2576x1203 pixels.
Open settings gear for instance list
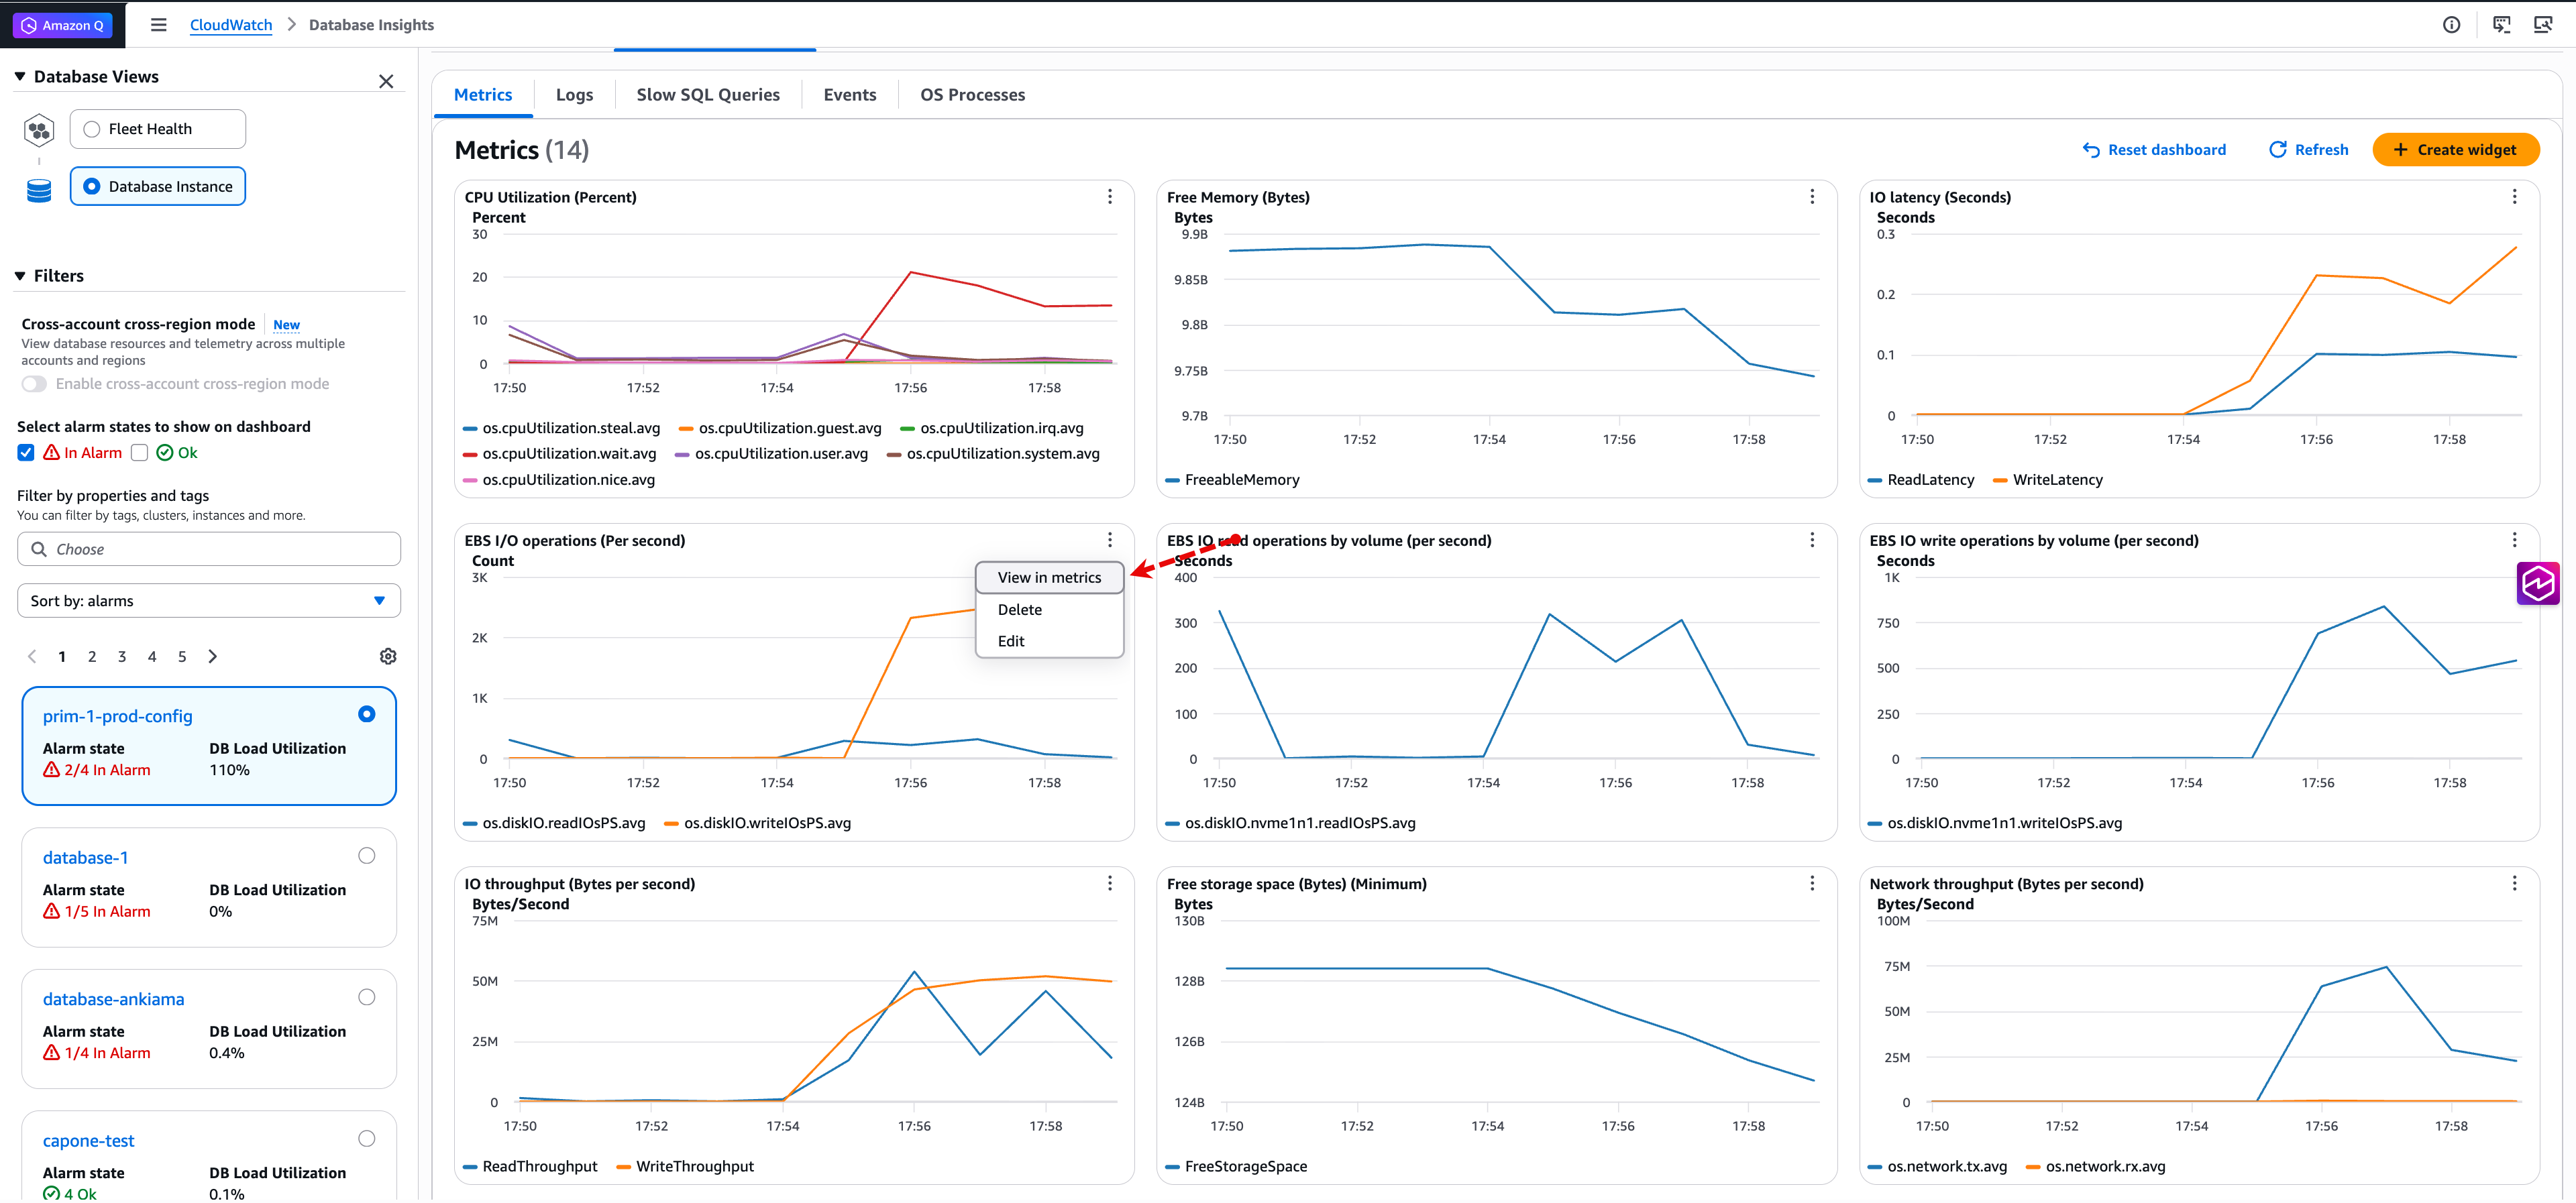pos(388,656)
